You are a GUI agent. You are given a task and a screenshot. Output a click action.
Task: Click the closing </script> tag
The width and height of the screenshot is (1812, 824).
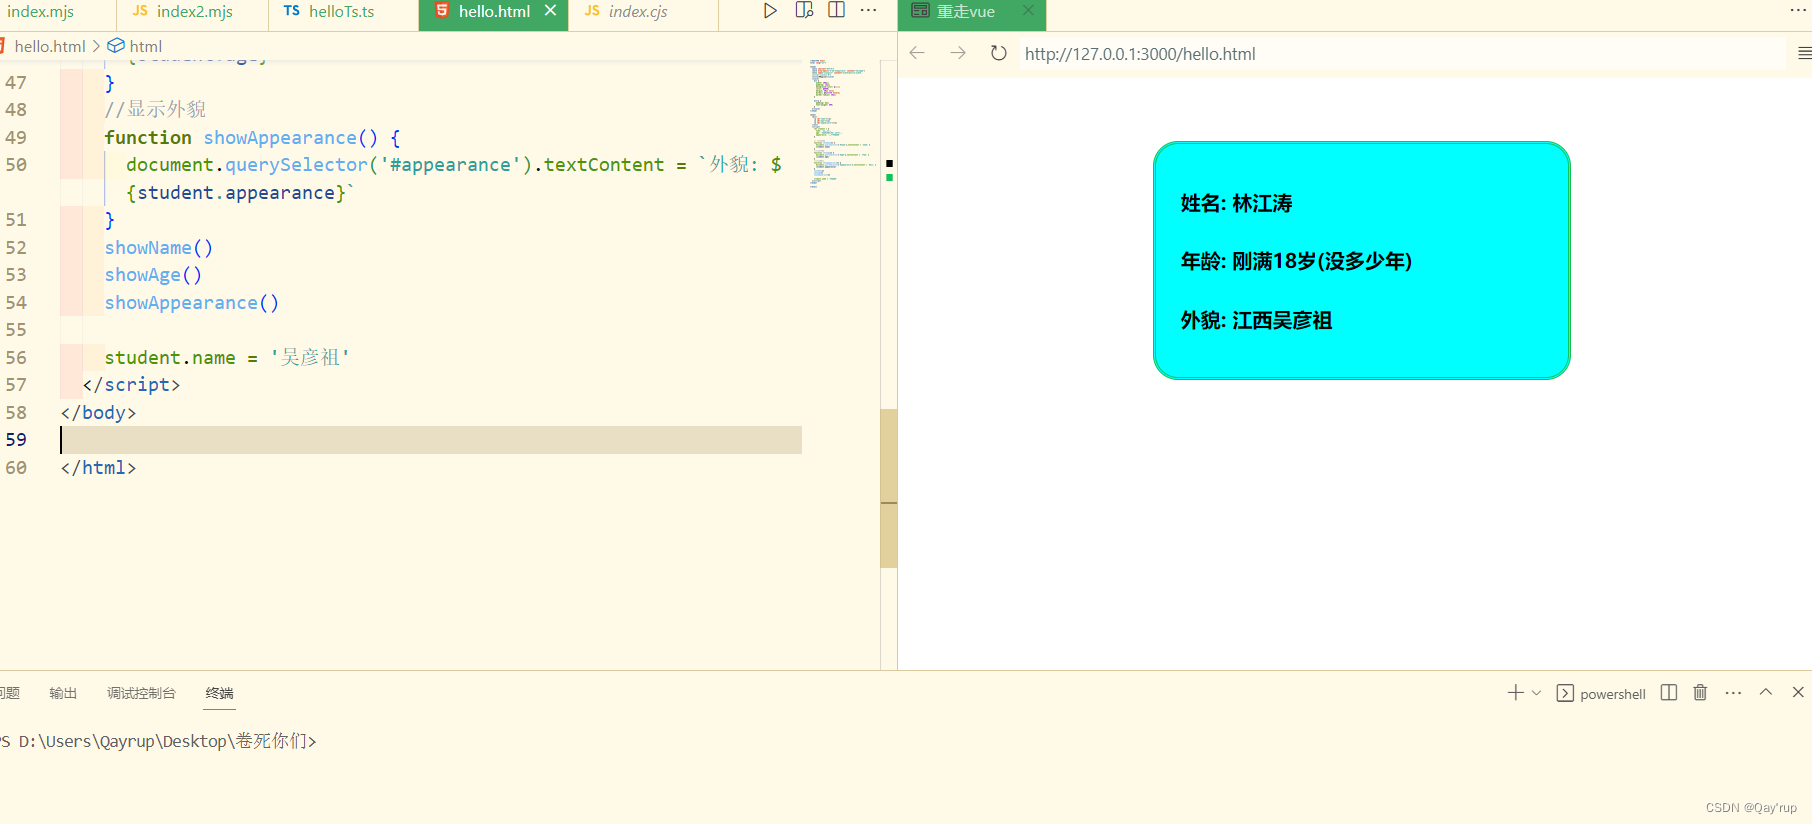[132, 385]
